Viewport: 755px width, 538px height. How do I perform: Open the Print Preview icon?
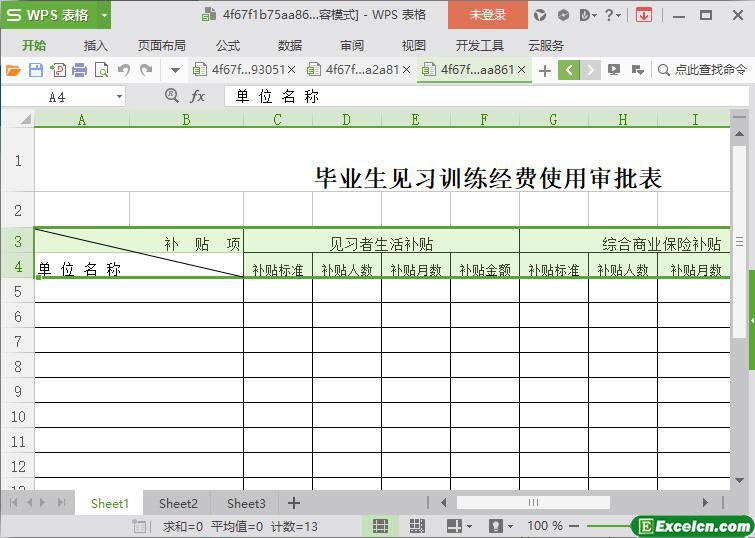(101, 70)
